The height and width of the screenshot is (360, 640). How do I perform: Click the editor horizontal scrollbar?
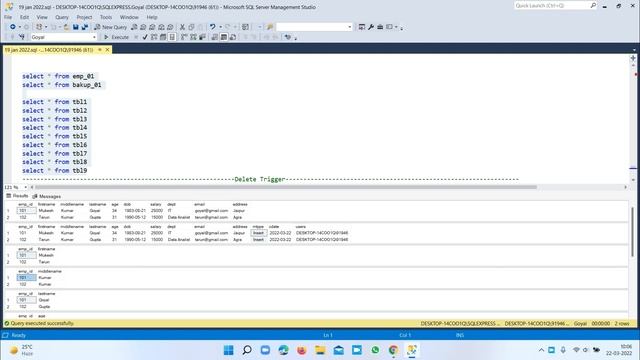(x=286, y=187)
